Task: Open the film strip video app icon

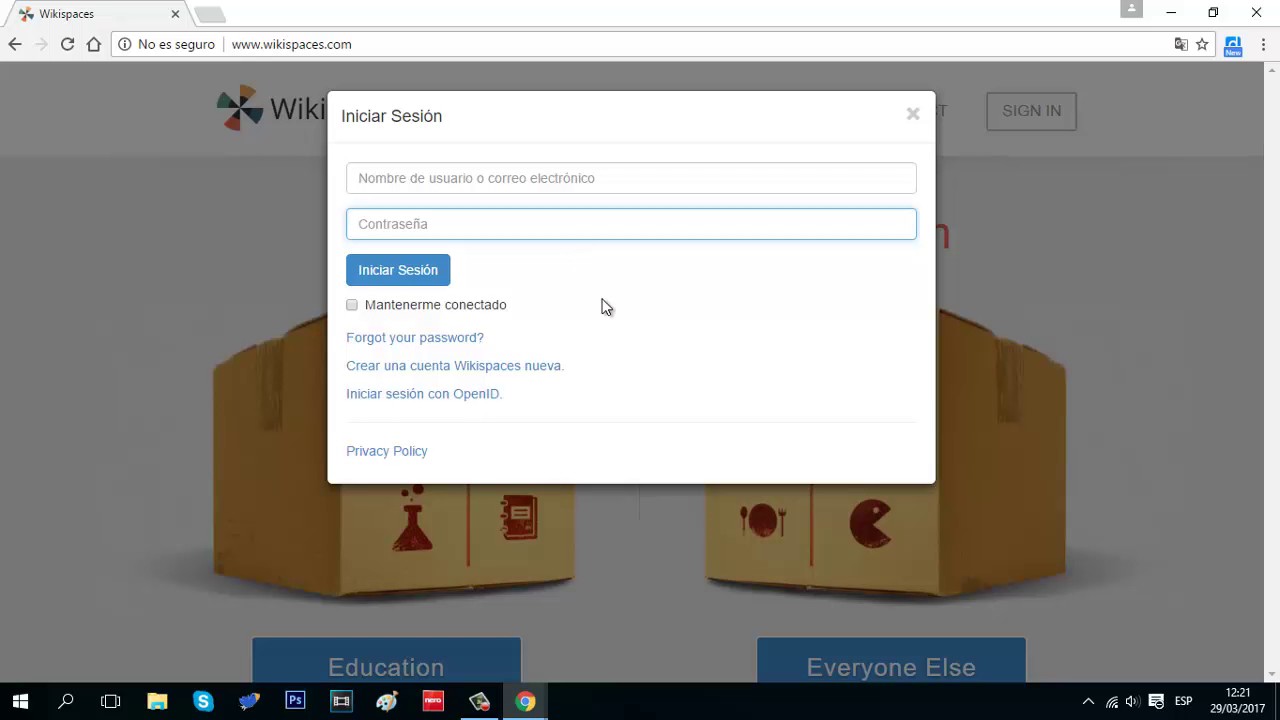Action: 341,701
